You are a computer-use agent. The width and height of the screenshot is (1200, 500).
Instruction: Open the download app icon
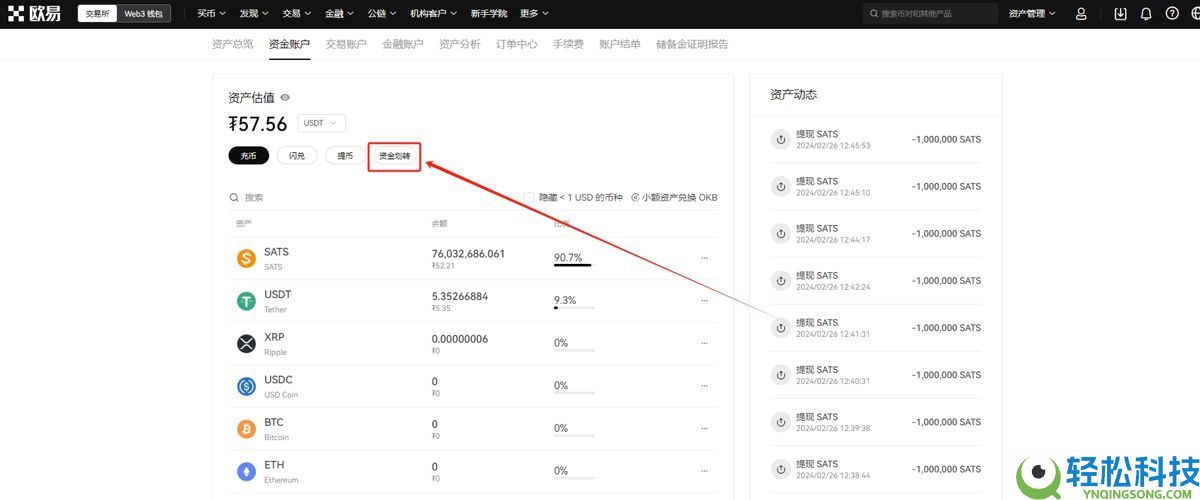pos(1120,14)
